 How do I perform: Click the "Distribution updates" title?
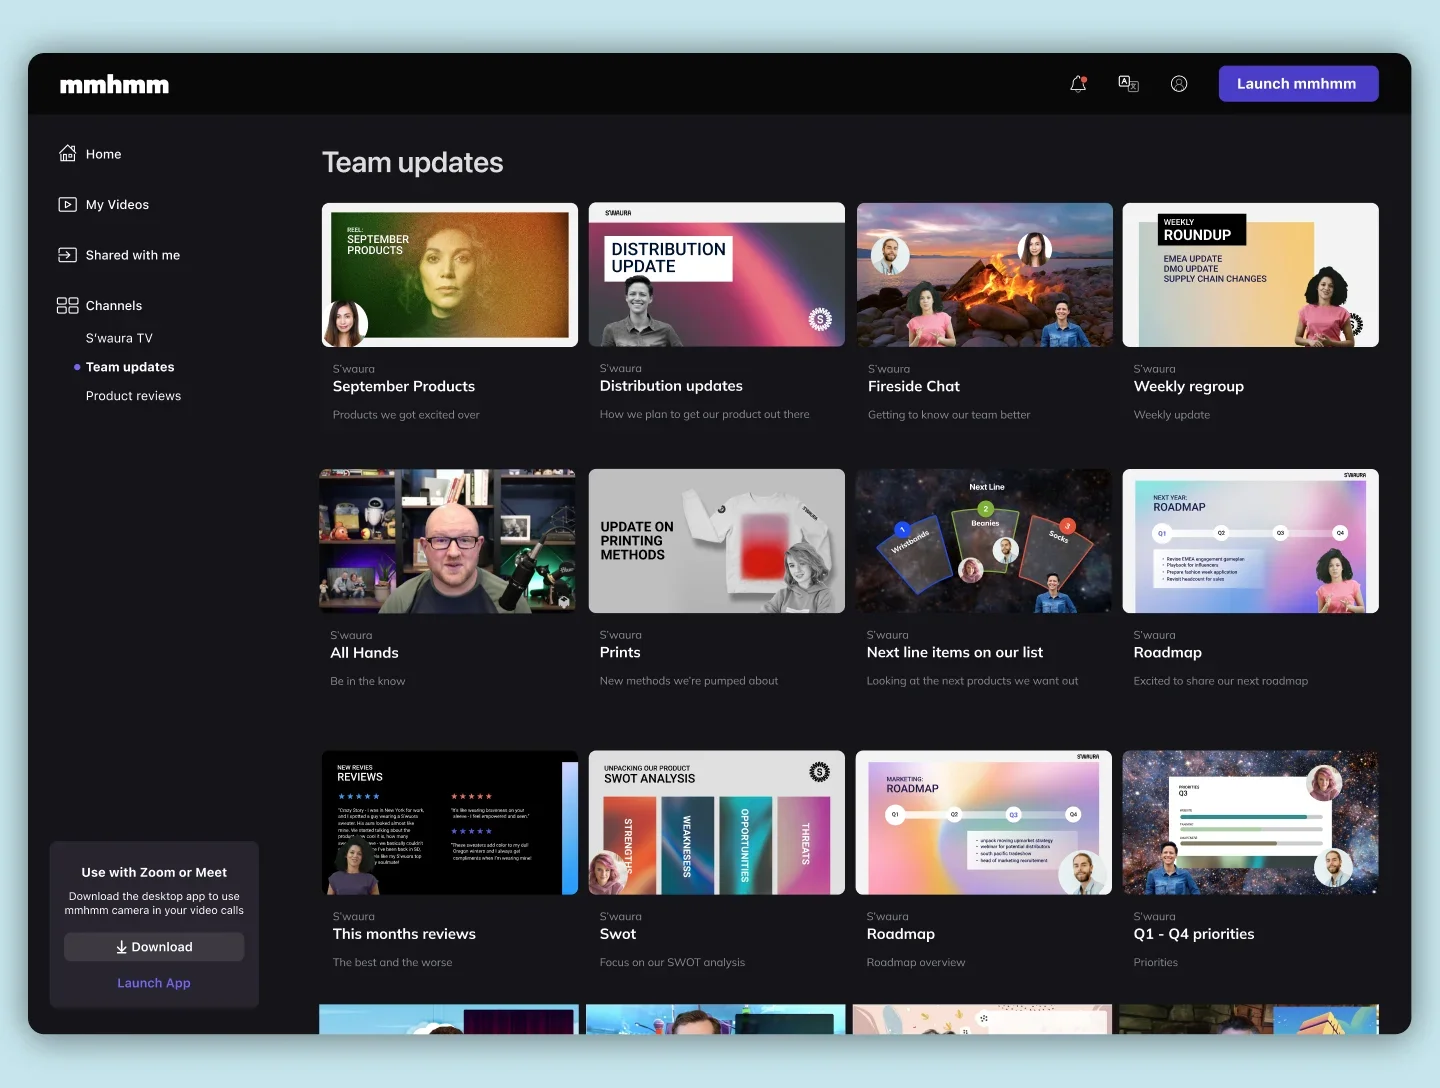click(671, 386)
